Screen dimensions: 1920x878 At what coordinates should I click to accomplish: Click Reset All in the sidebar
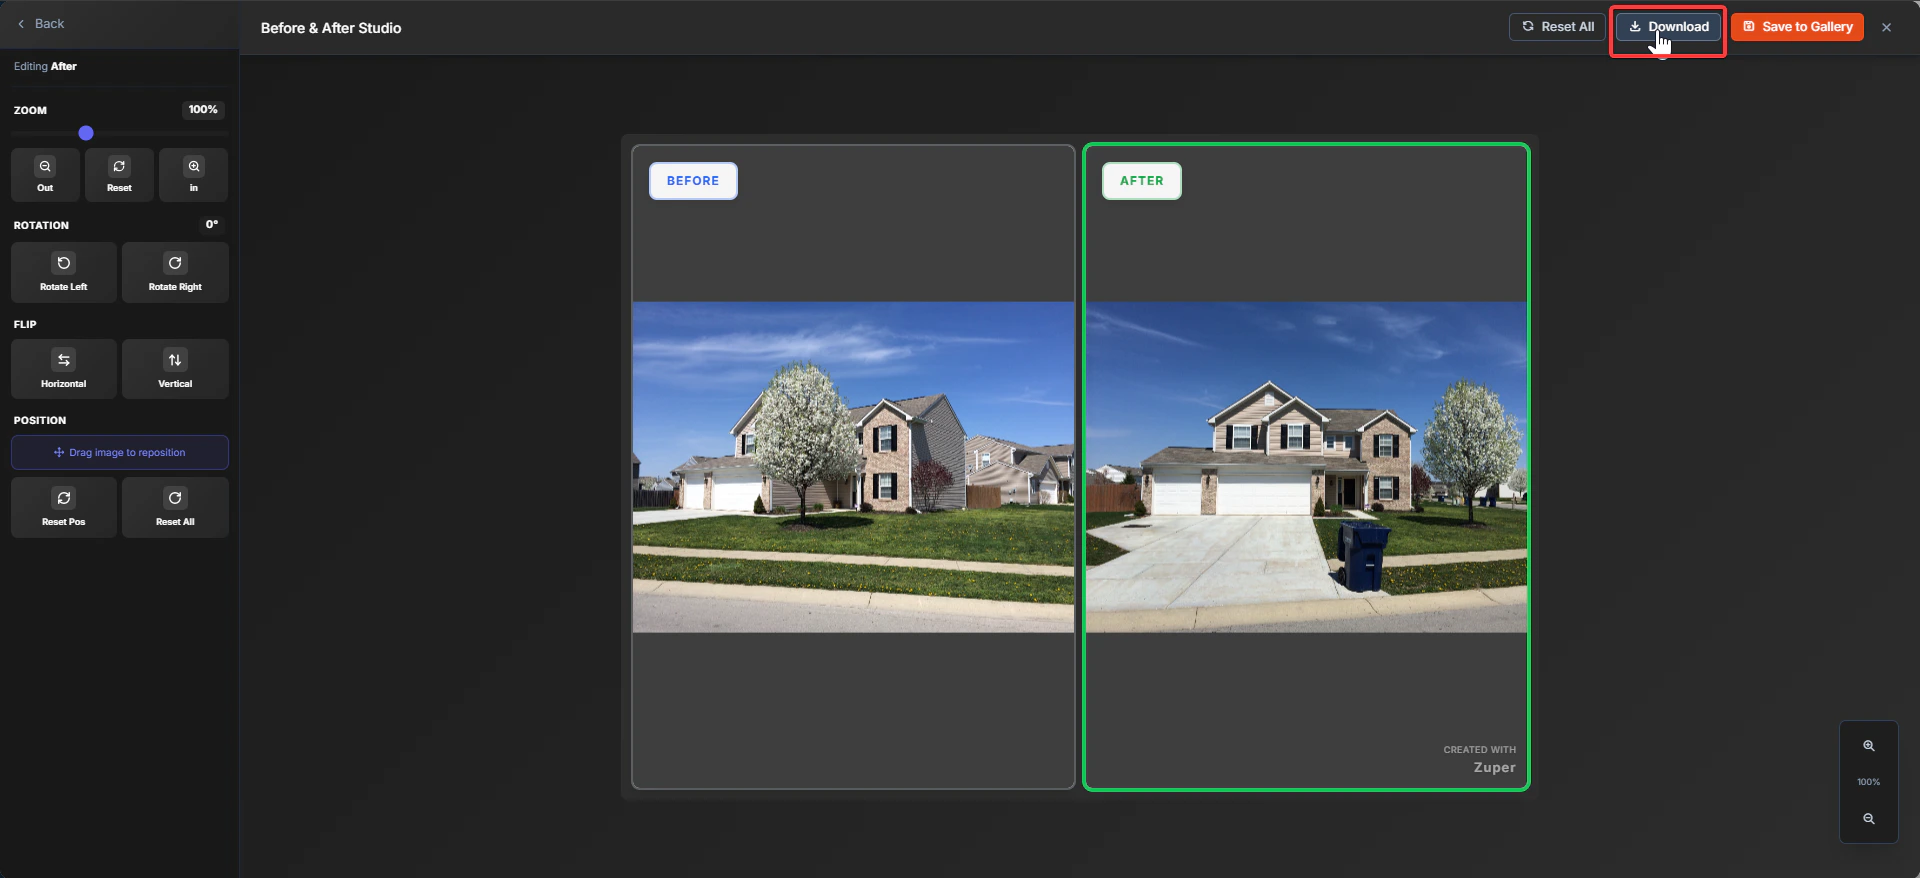coord(175,507)
